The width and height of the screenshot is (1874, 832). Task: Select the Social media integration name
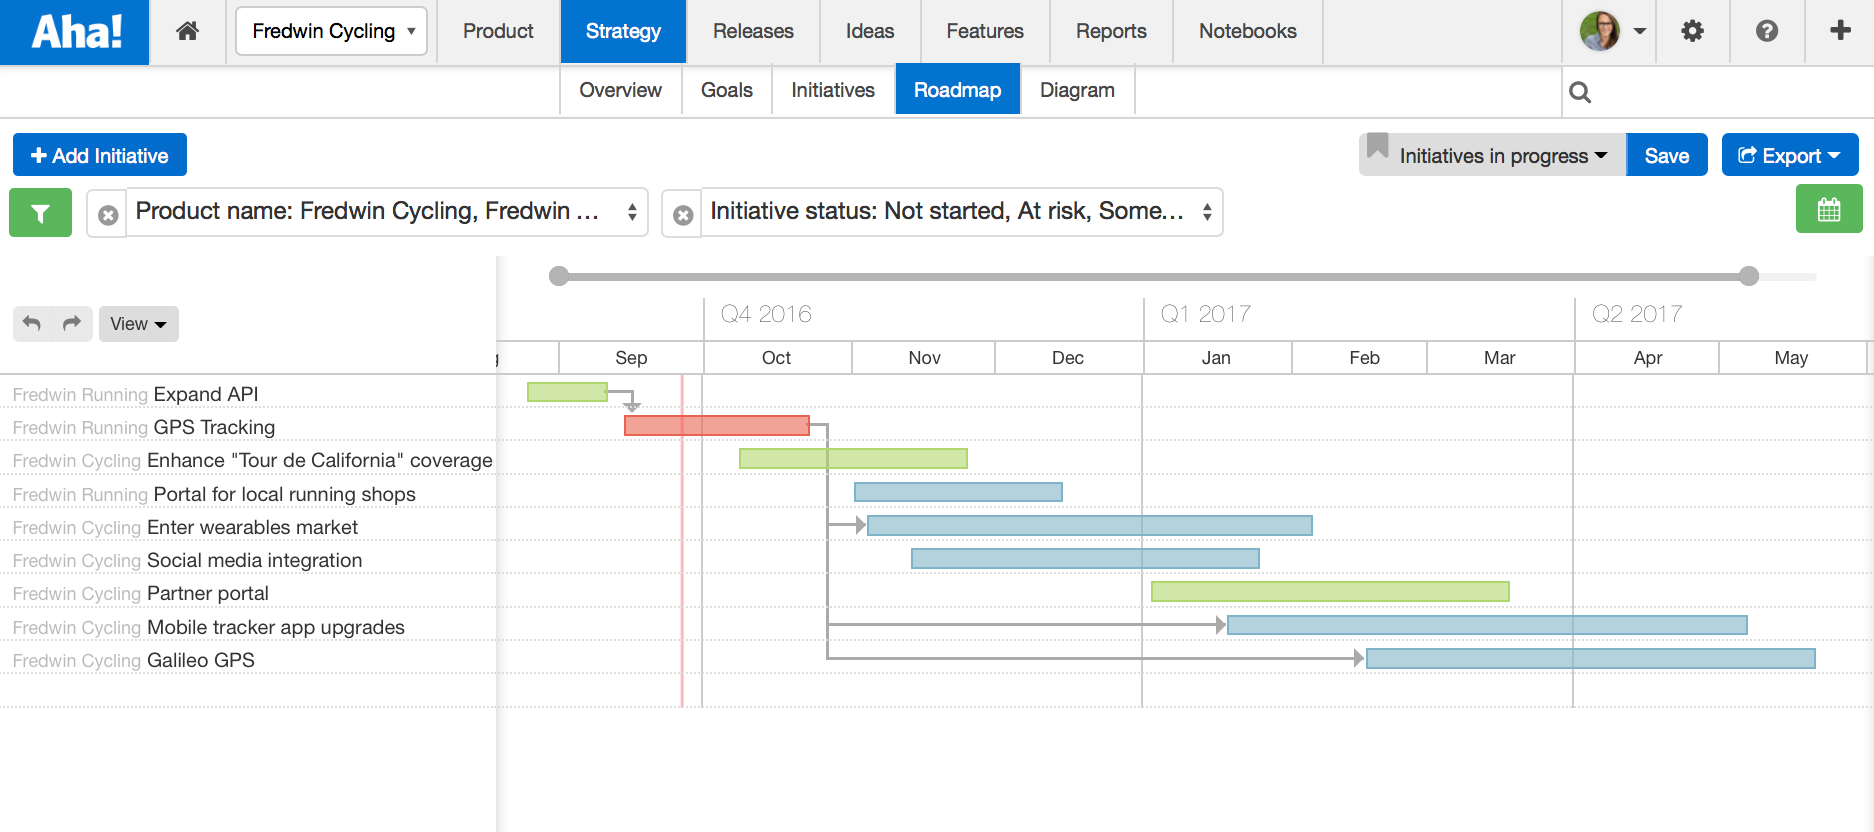point(254,560)
